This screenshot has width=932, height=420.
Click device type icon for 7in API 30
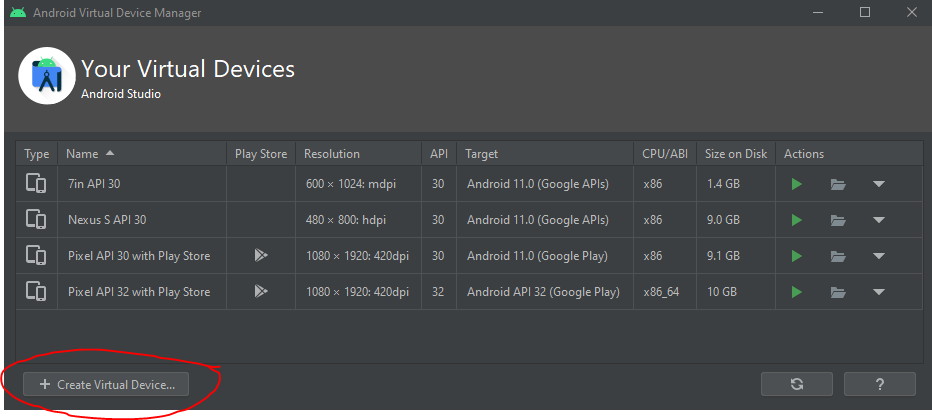click(x=36, y=184)
